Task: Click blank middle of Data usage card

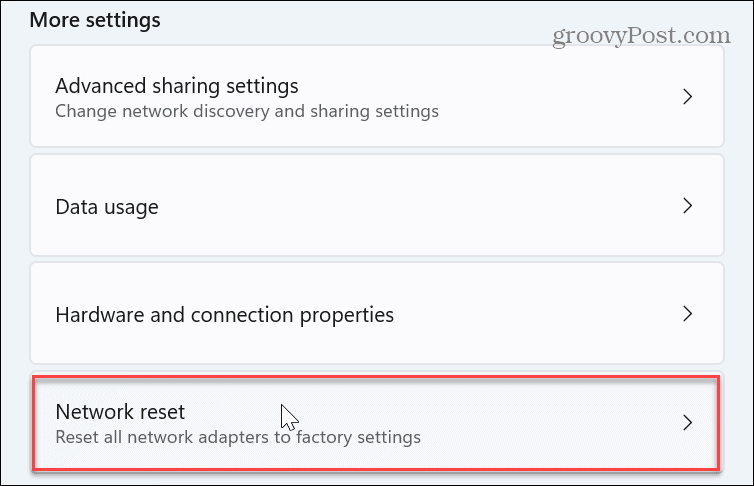Action: point(420,207)
